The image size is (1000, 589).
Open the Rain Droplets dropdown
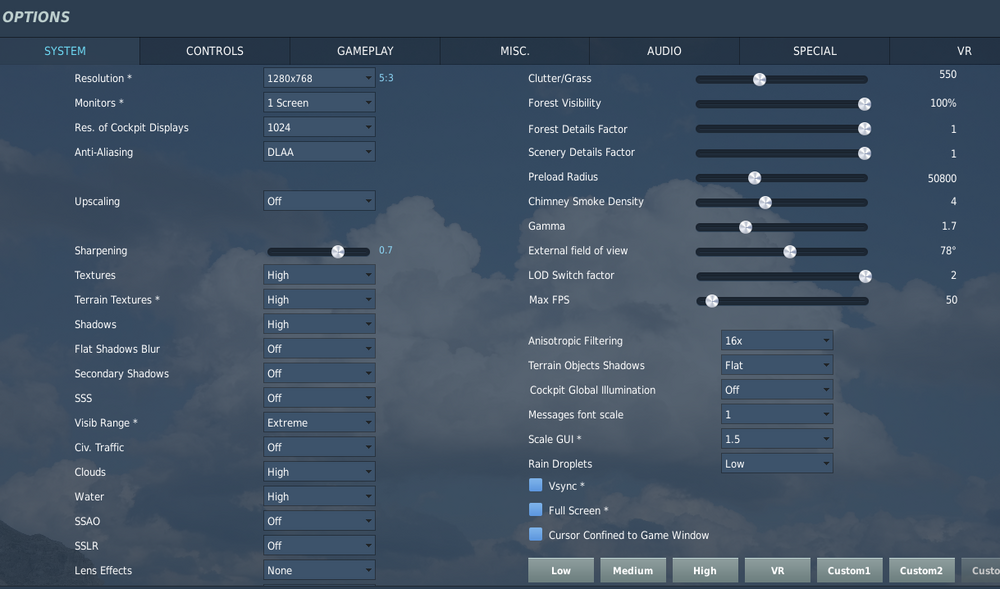777,463
